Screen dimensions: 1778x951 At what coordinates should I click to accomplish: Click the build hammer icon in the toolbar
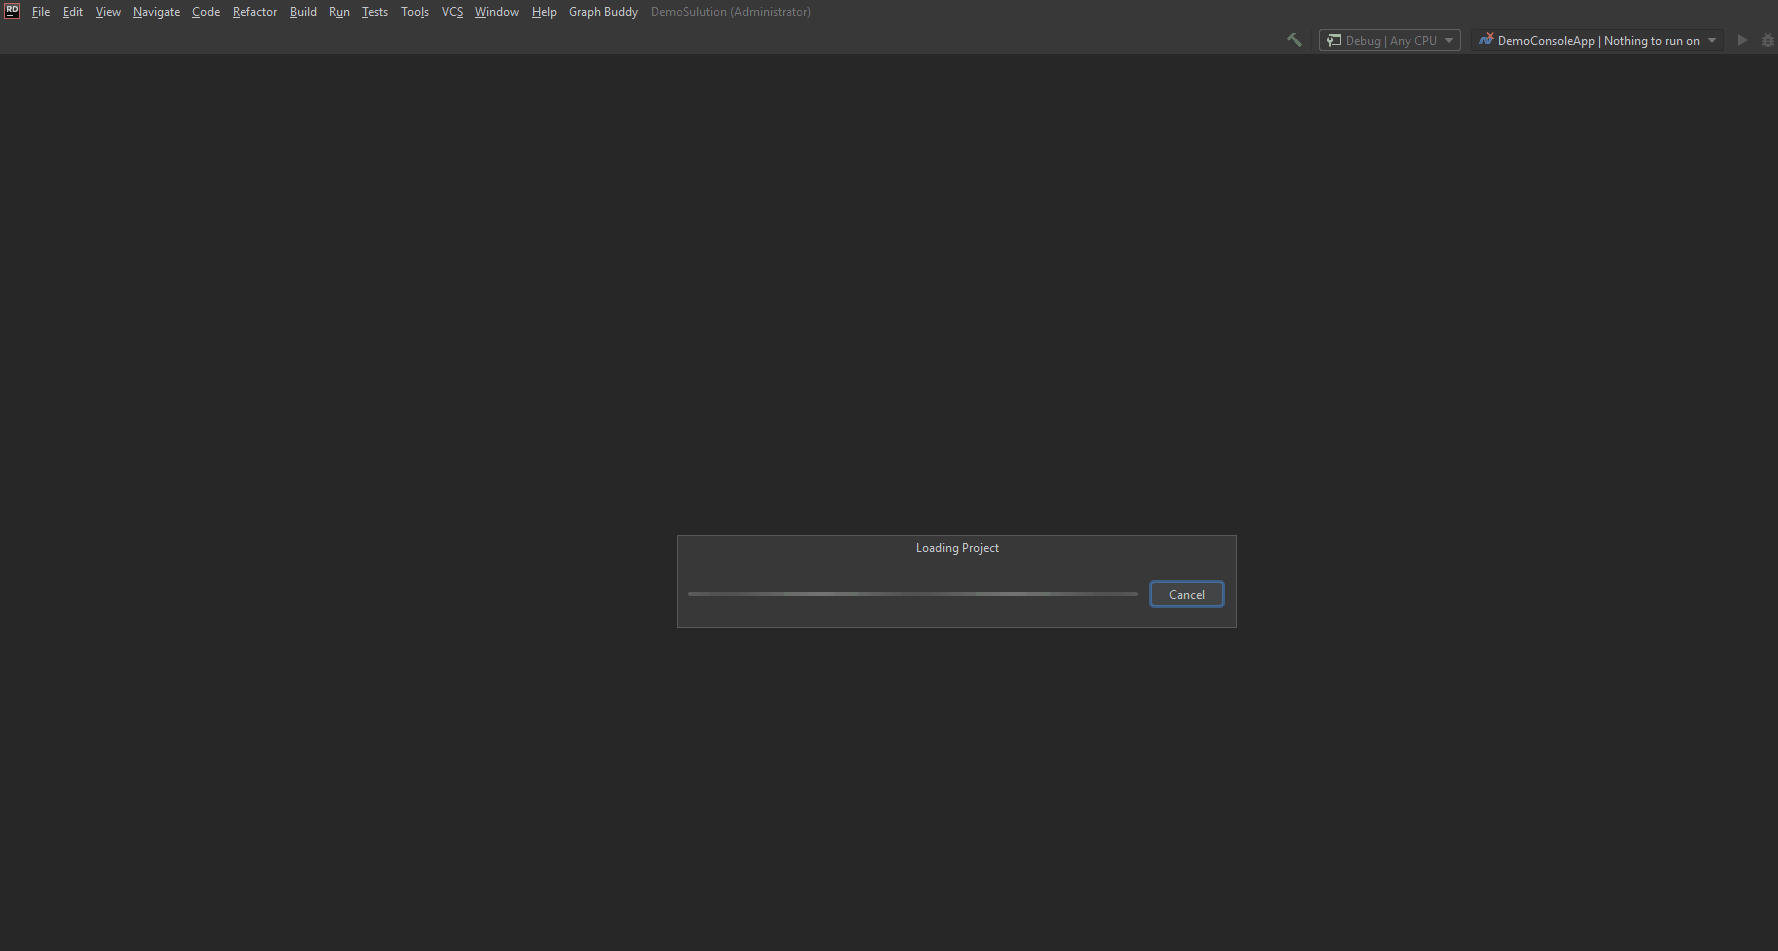(1294, 39)
